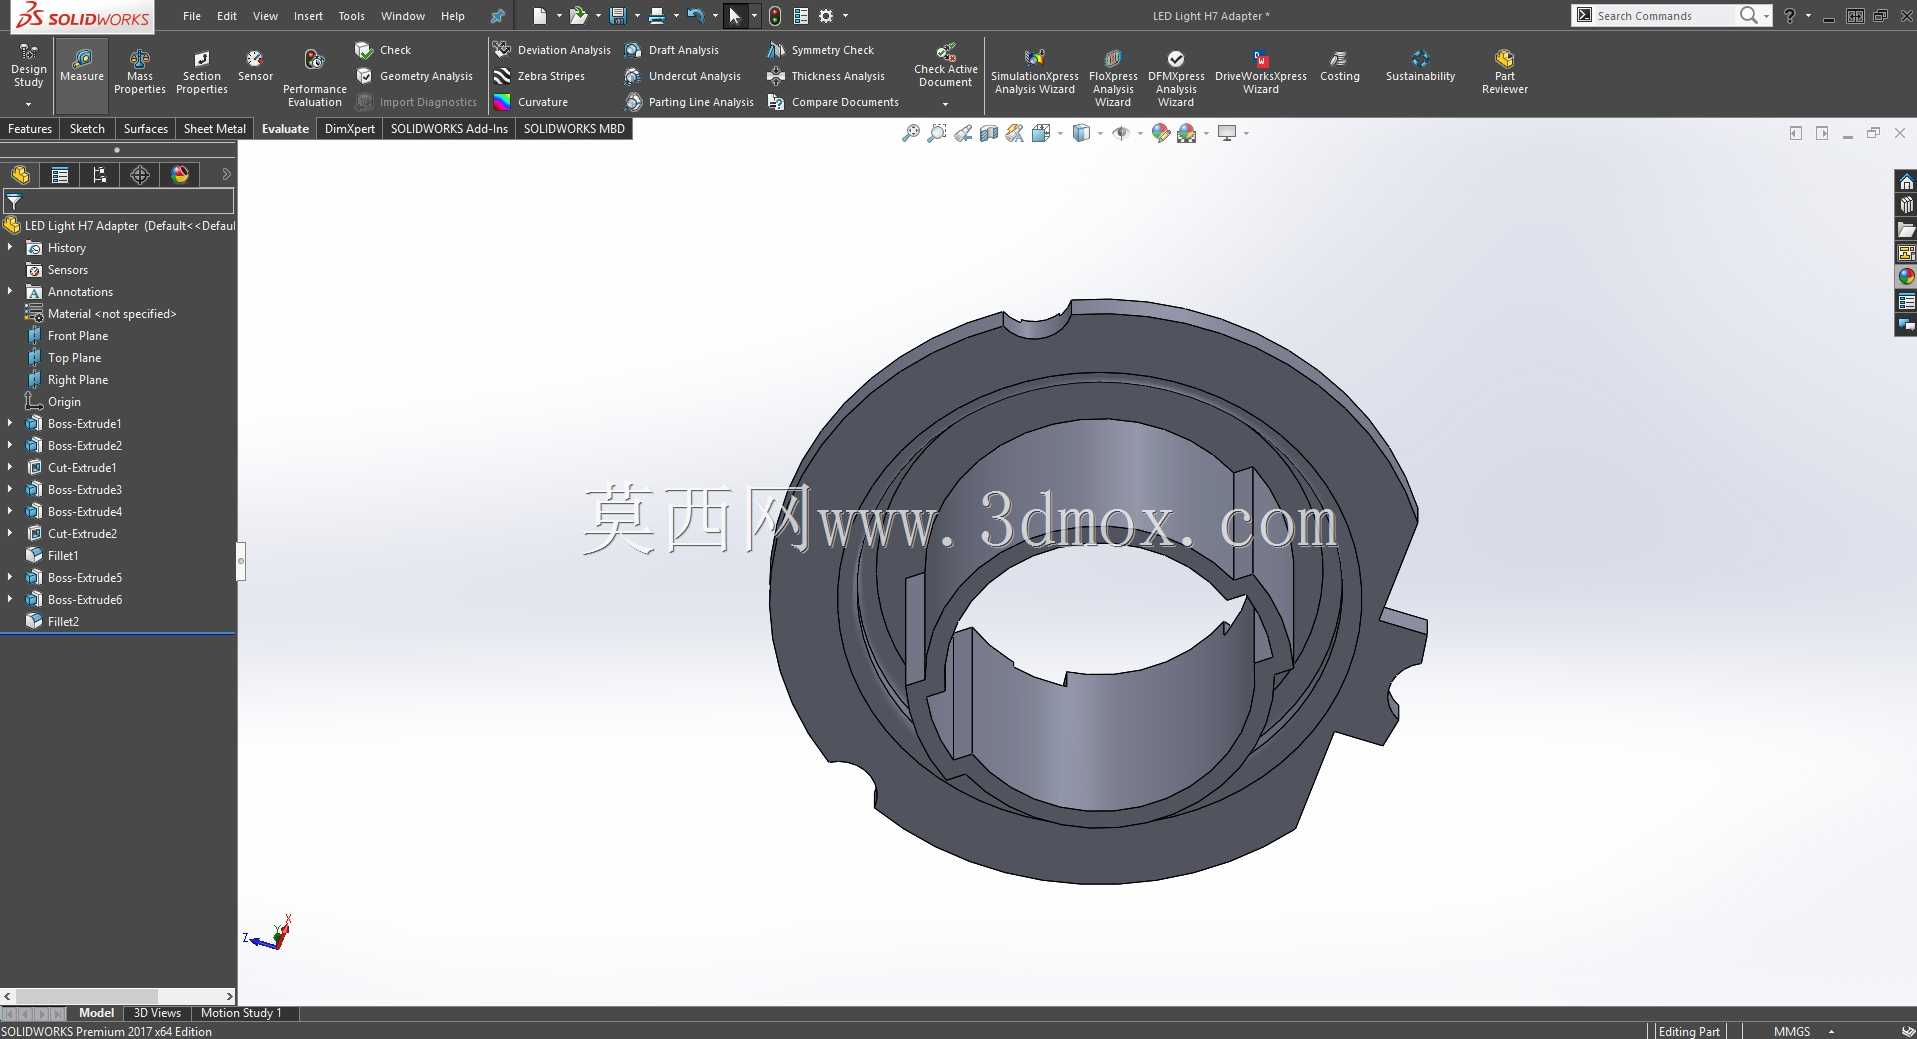This screenshot has height=1039, width=1917.
Task: Switch to DimXpertManager tab
Action: 140,175
